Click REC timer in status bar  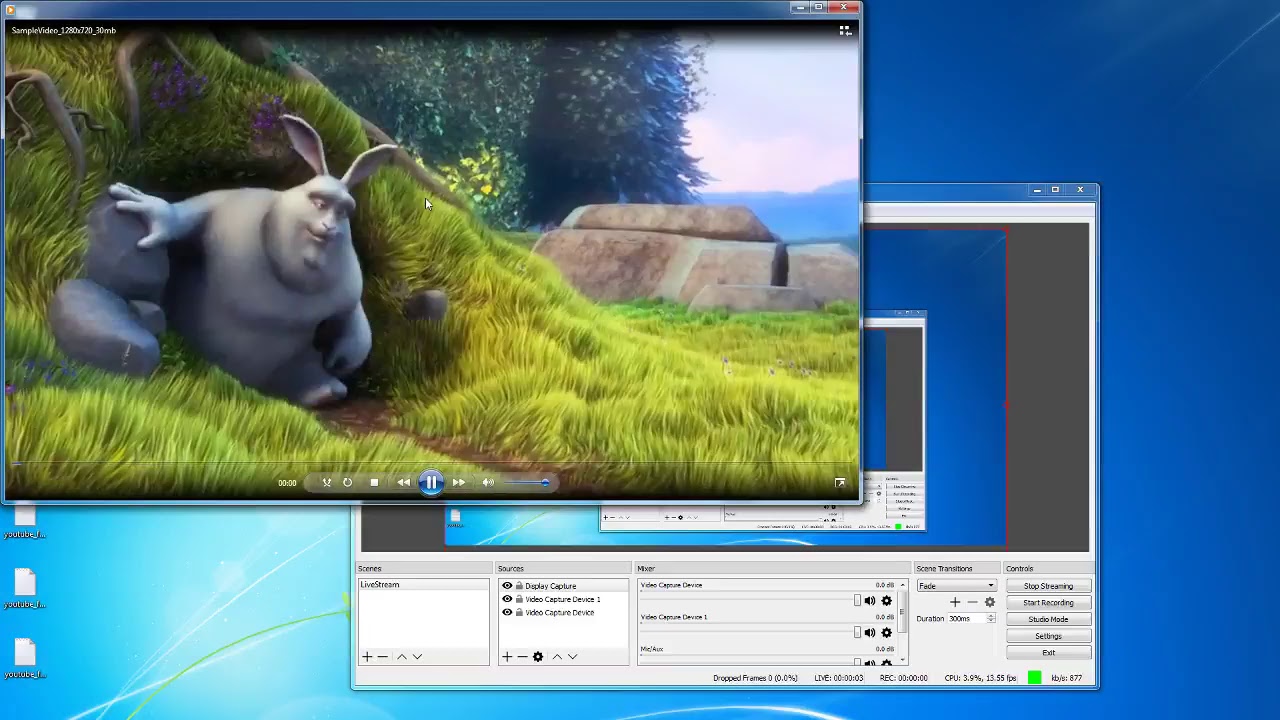tap(903, 678)
